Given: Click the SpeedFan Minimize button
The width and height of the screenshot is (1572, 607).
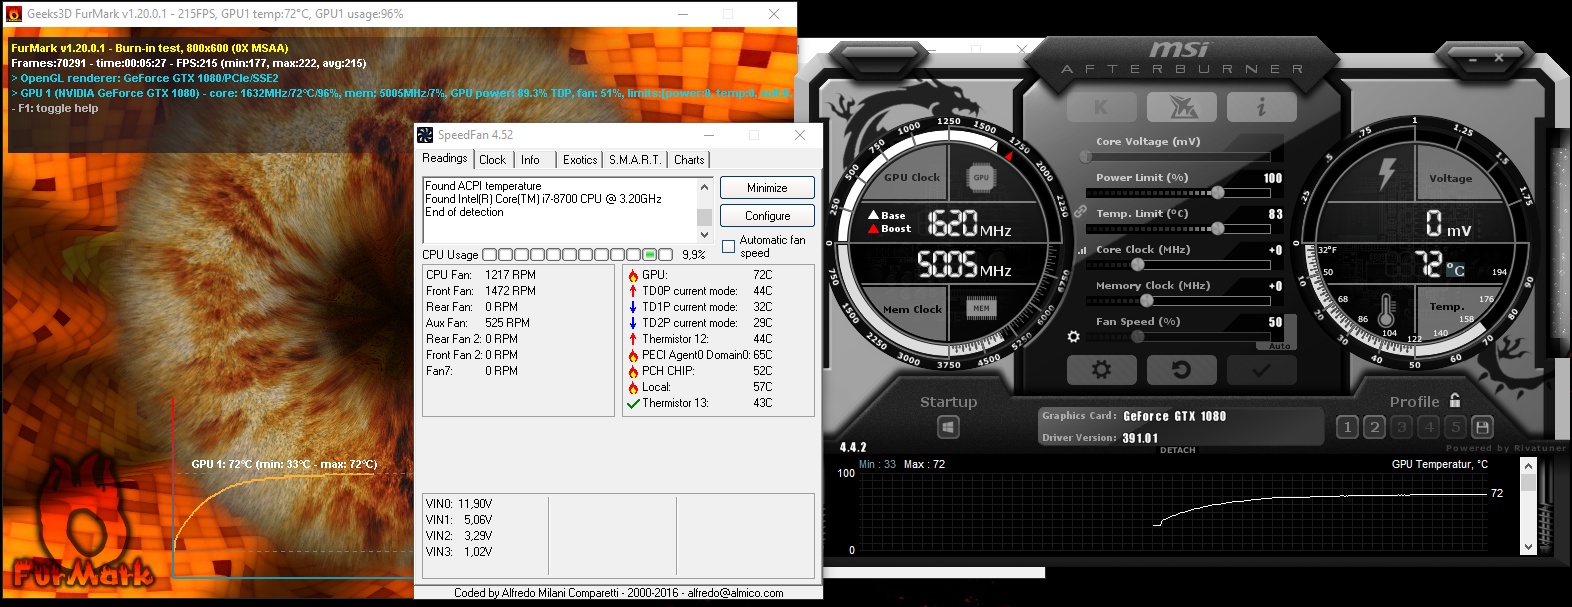Looking at the screenshot, I should [767, 188].
